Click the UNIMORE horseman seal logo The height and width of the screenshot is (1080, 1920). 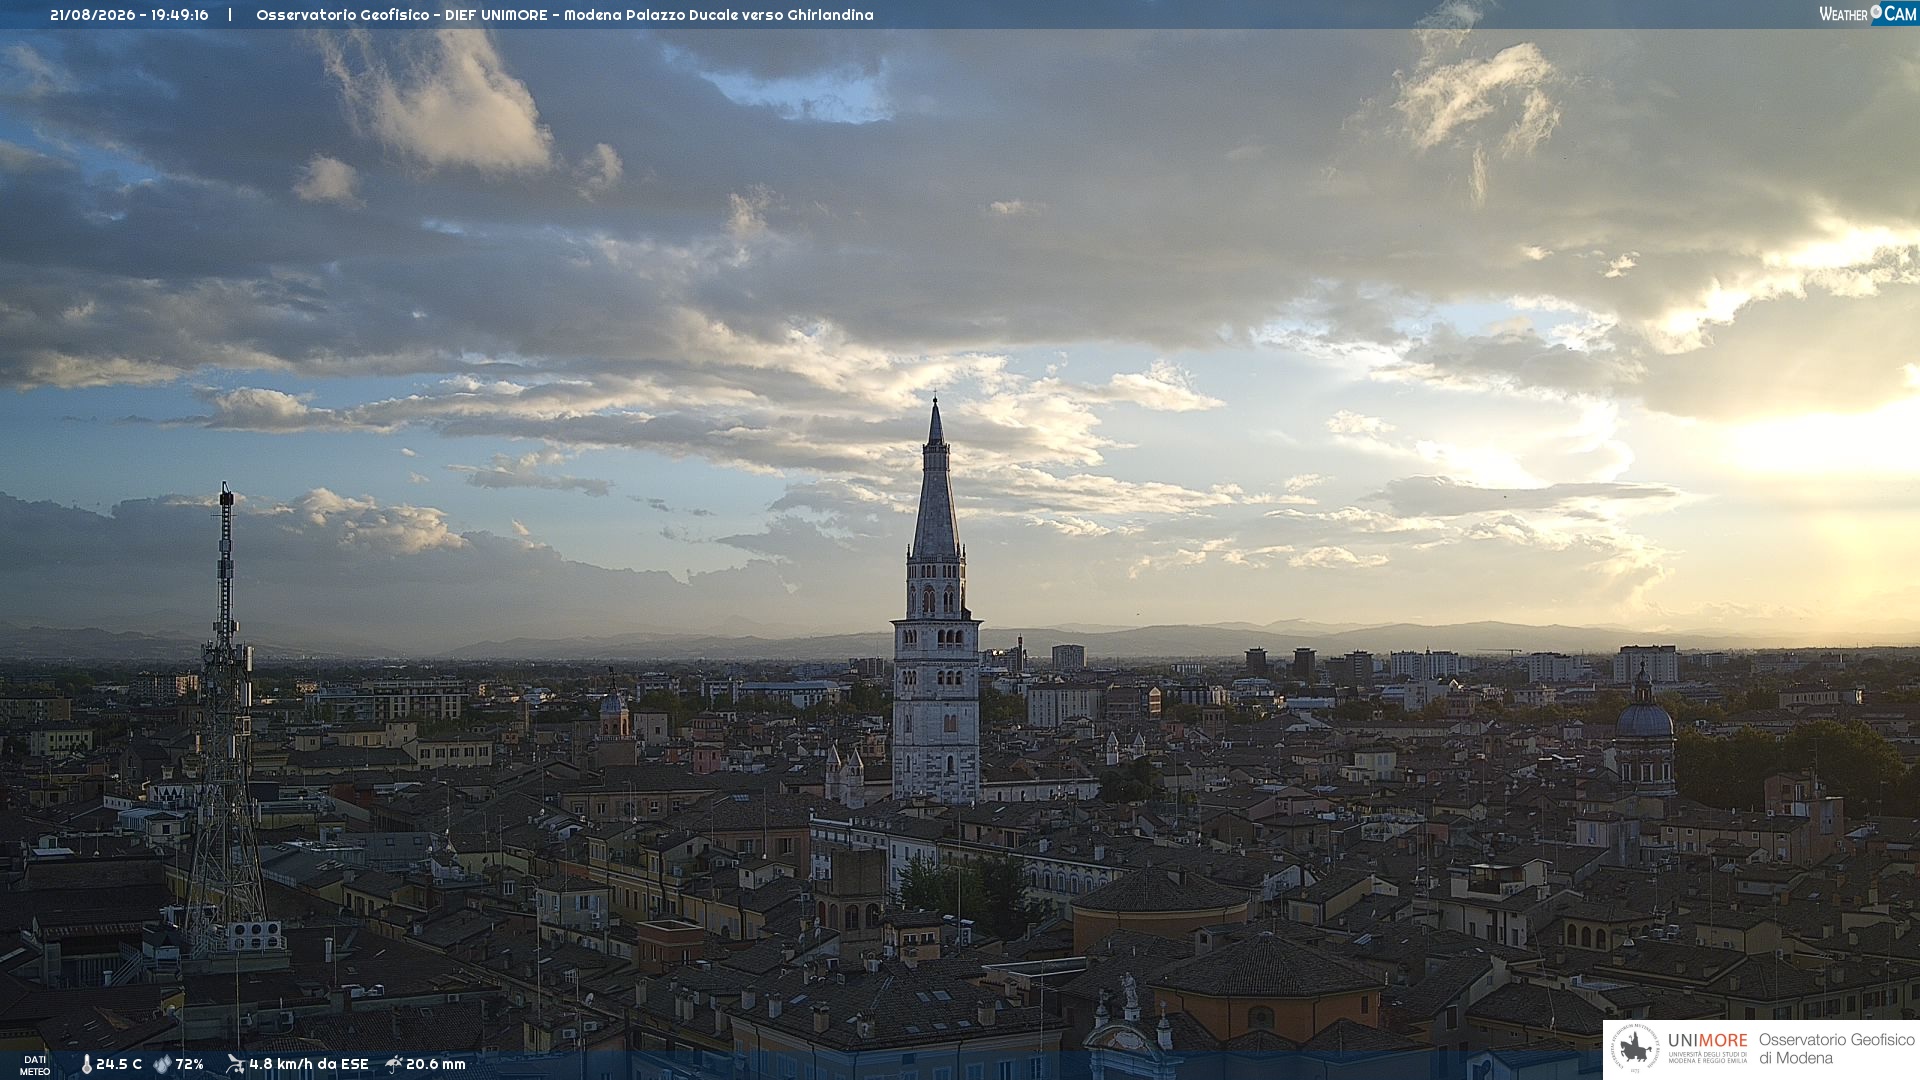1634,1049
